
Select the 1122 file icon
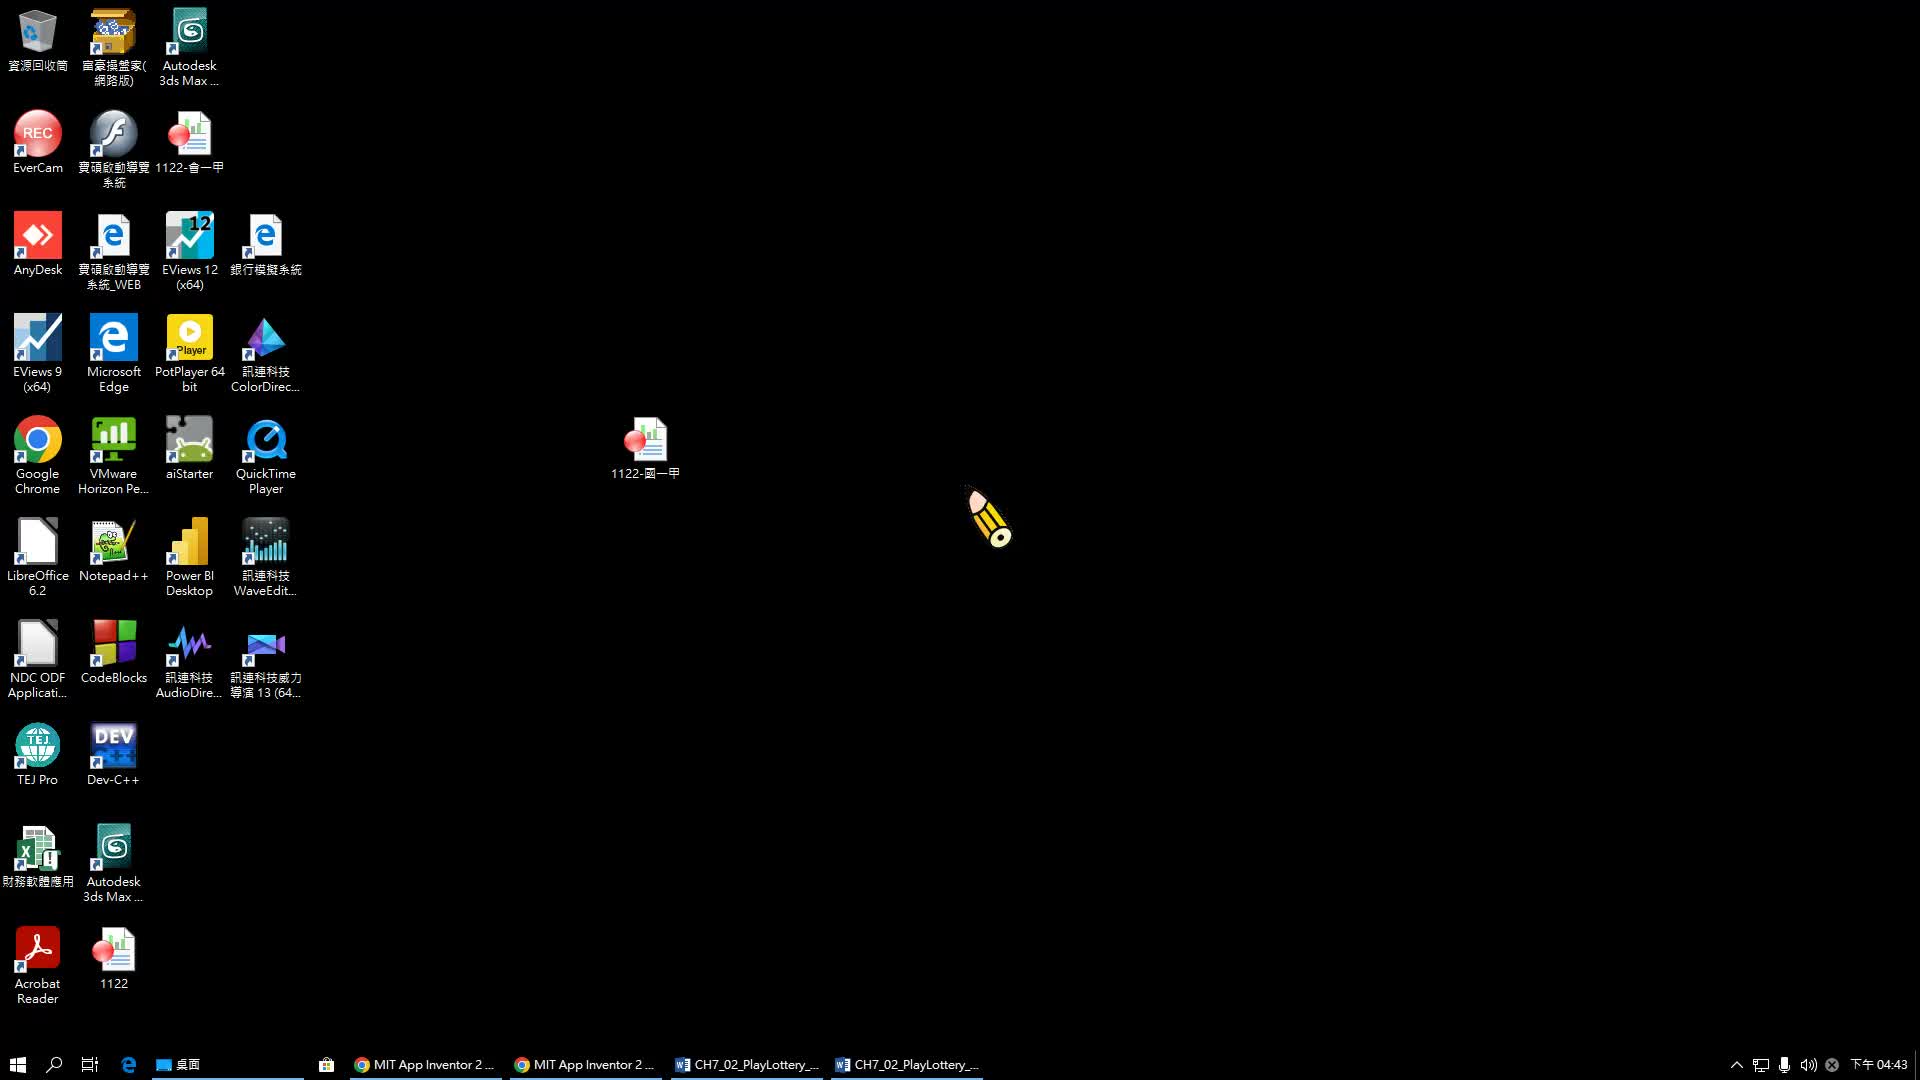click(x=114, y=958)
